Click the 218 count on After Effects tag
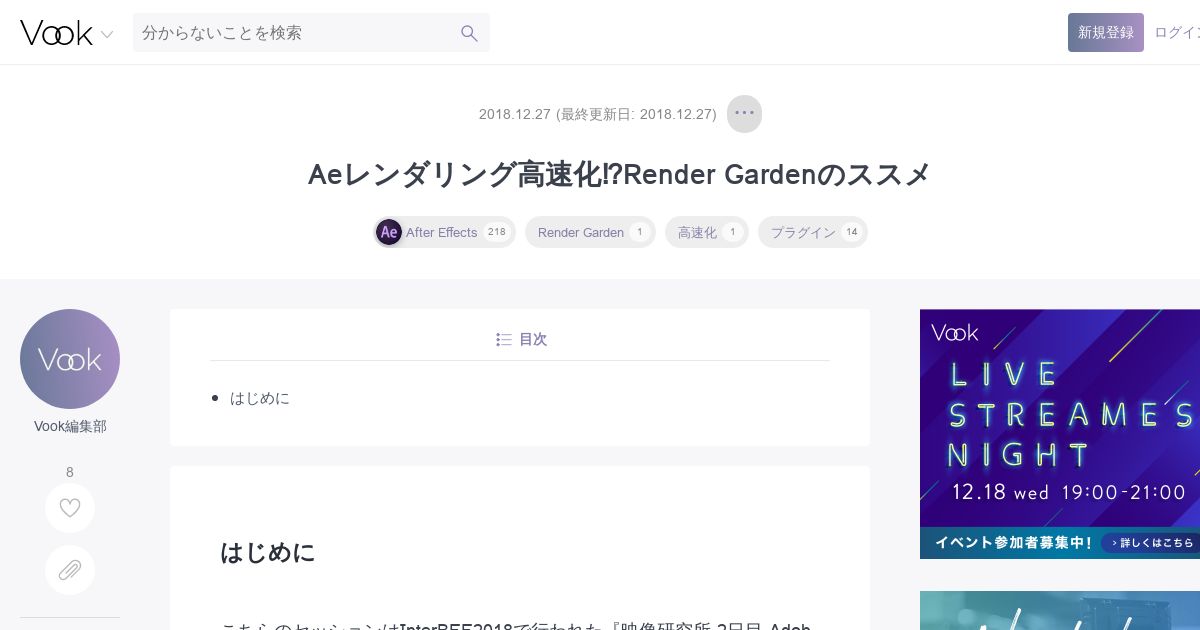Image resolution: width=1200 pixels, height=630 pixels. click(x=496, y=232)
